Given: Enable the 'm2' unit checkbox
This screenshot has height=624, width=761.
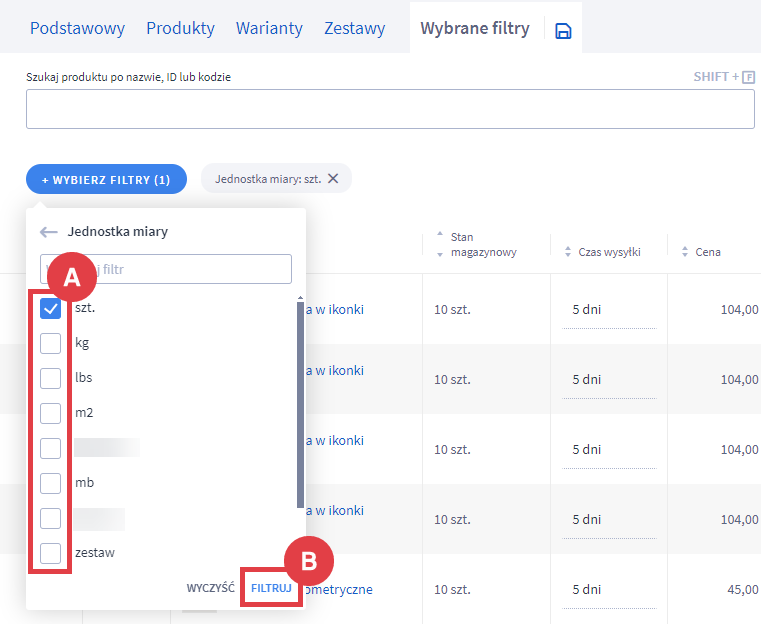Looking at the screenshot, I should (x=51, y=413).
